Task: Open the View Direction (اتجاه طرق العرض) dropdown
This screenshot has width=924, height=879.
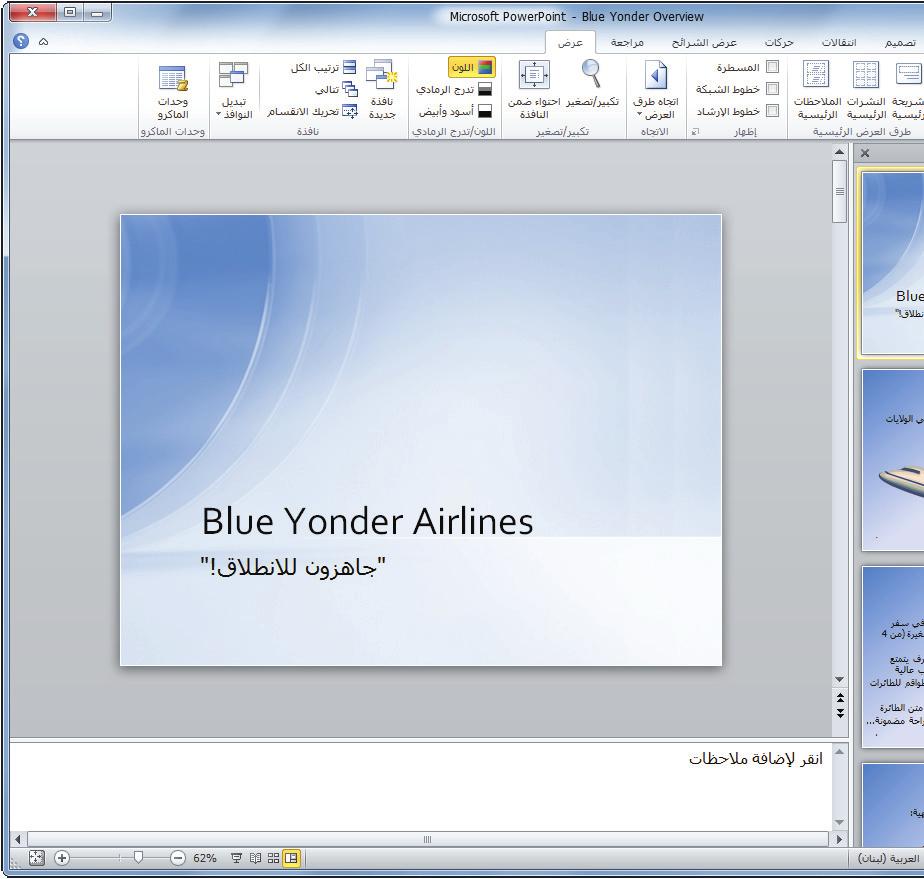Action: point(655,90)
